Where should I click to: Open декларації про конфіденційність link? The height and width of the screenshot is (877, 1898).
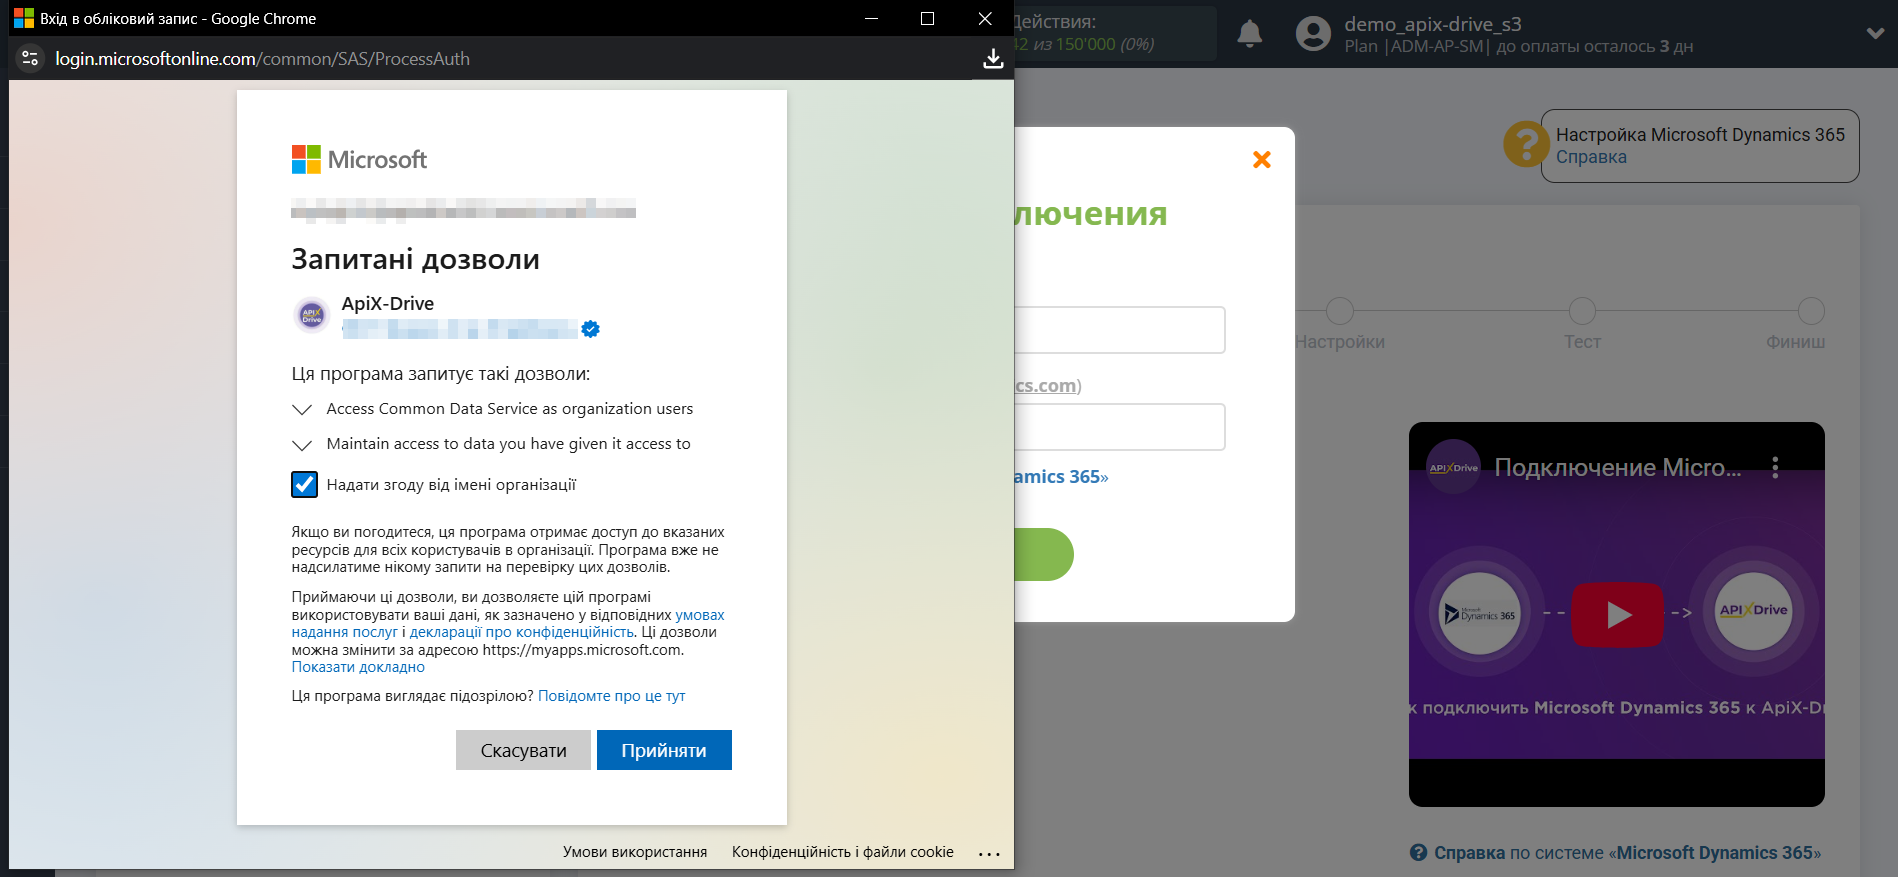click(522, 632)
